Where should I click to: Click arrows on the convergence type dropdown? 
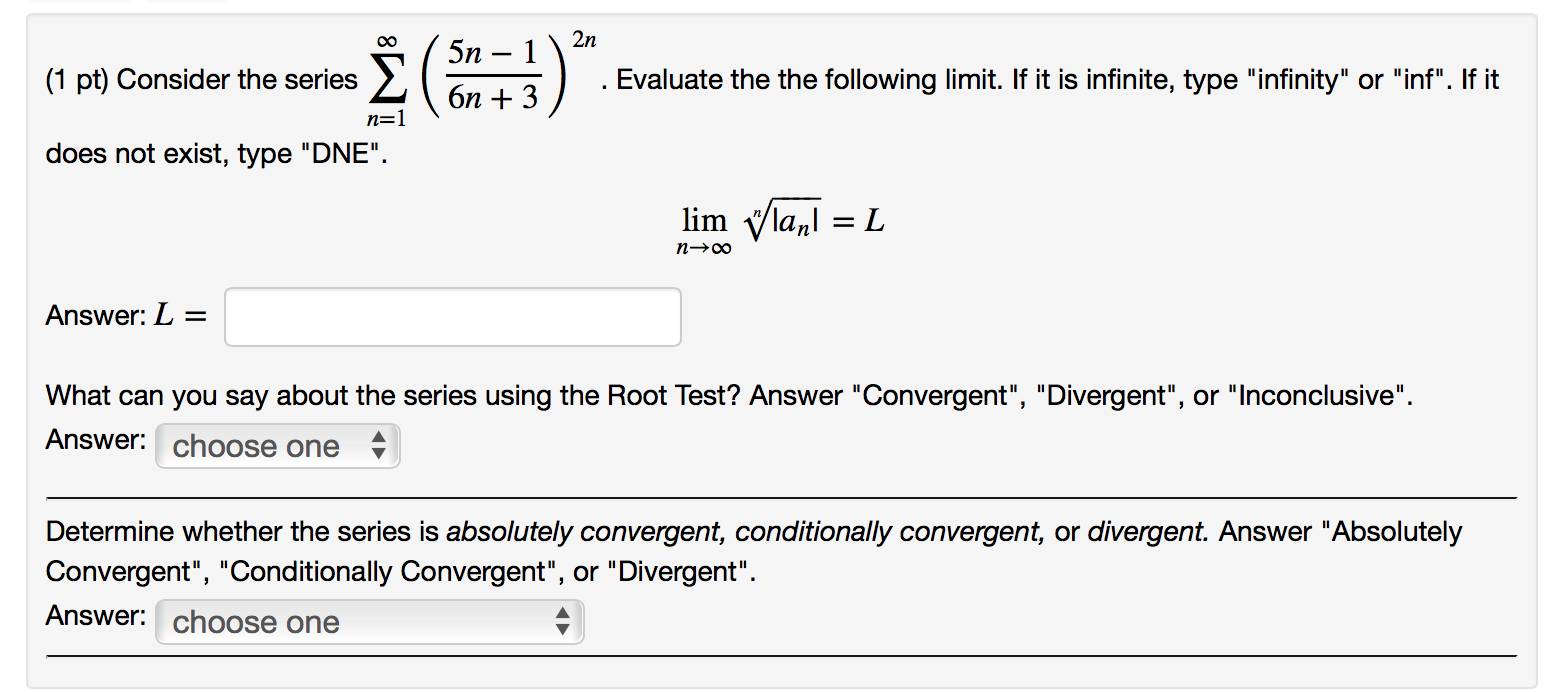[563, 622]
